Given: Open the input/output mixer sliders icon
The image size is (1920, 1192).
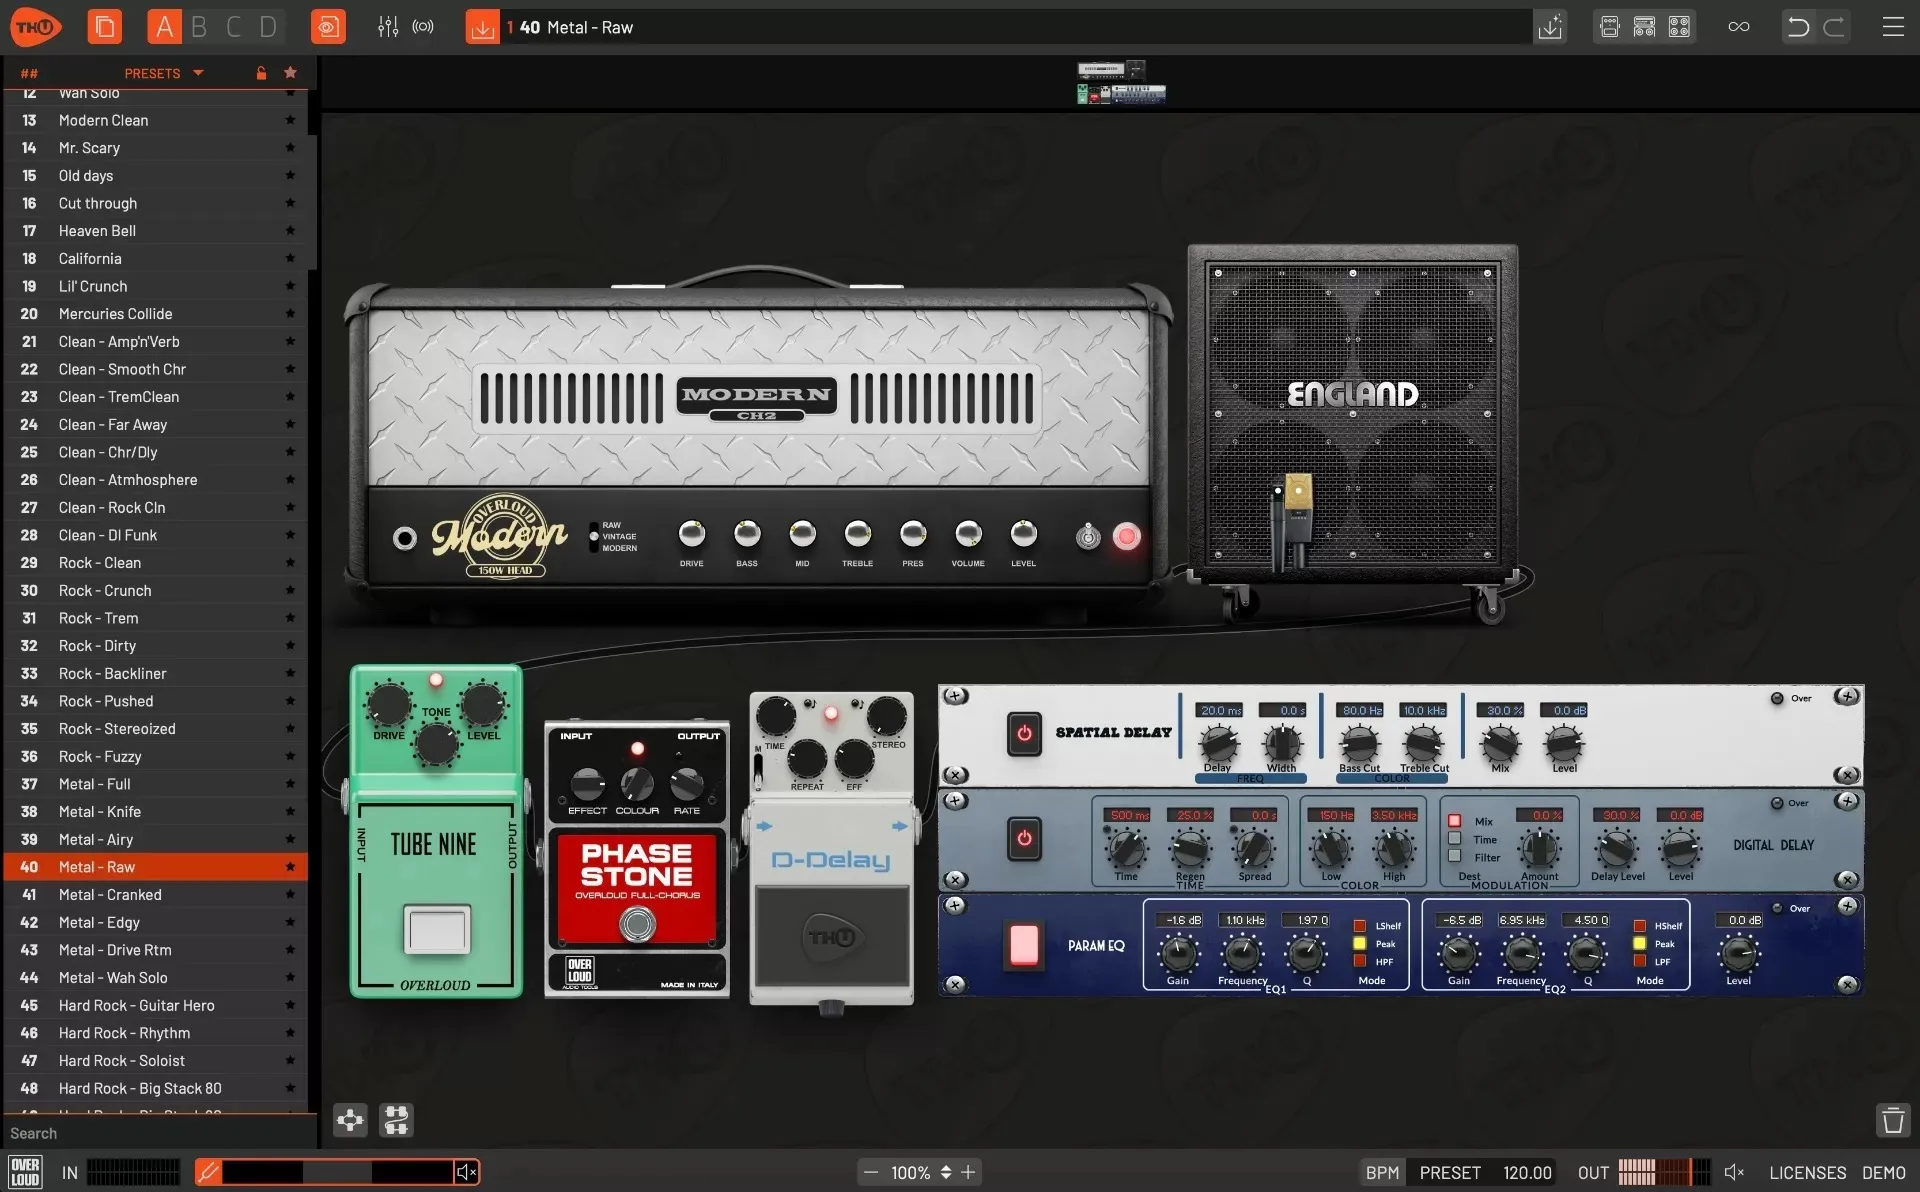Looking at the screenshot, I should (x=387, y=27).
